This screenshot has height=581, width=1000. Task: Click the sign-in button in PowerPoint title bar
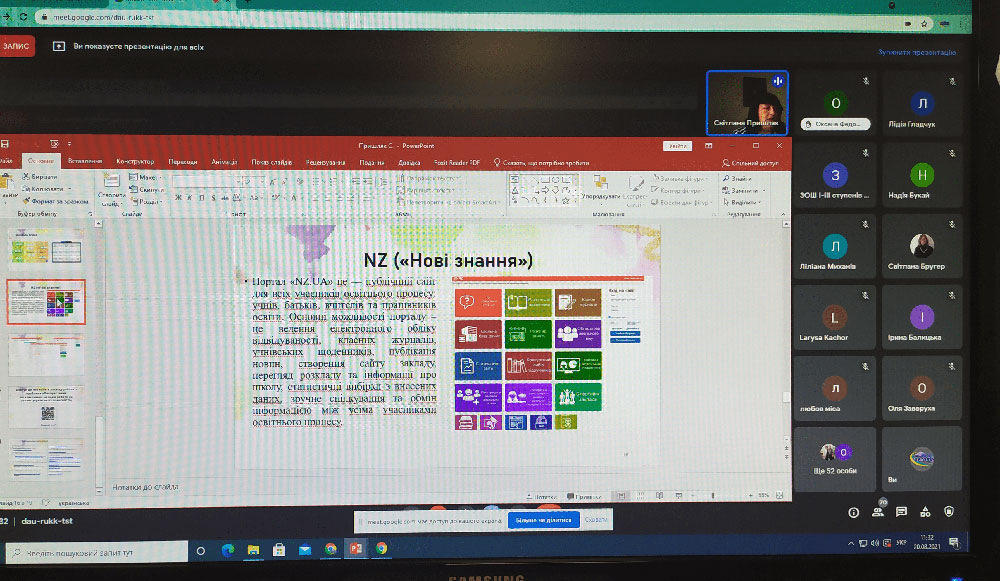click(677, 146)
